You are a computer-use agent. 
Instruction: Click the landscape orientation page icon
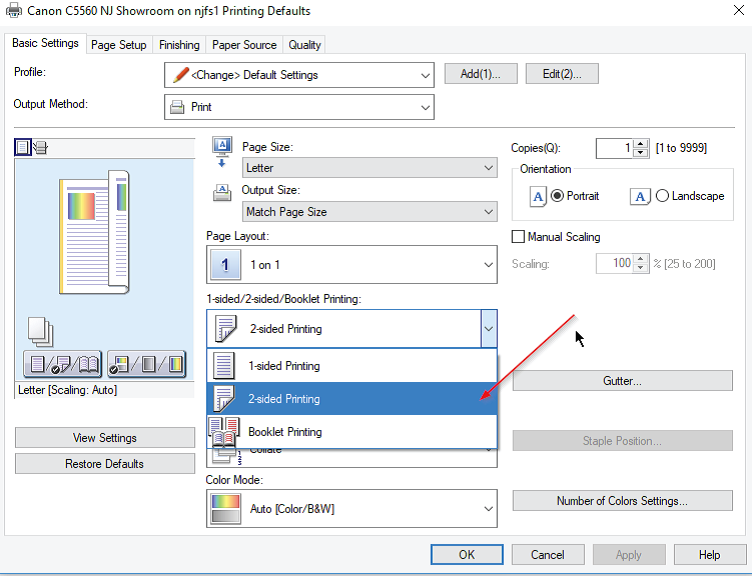tap(641, 196)
